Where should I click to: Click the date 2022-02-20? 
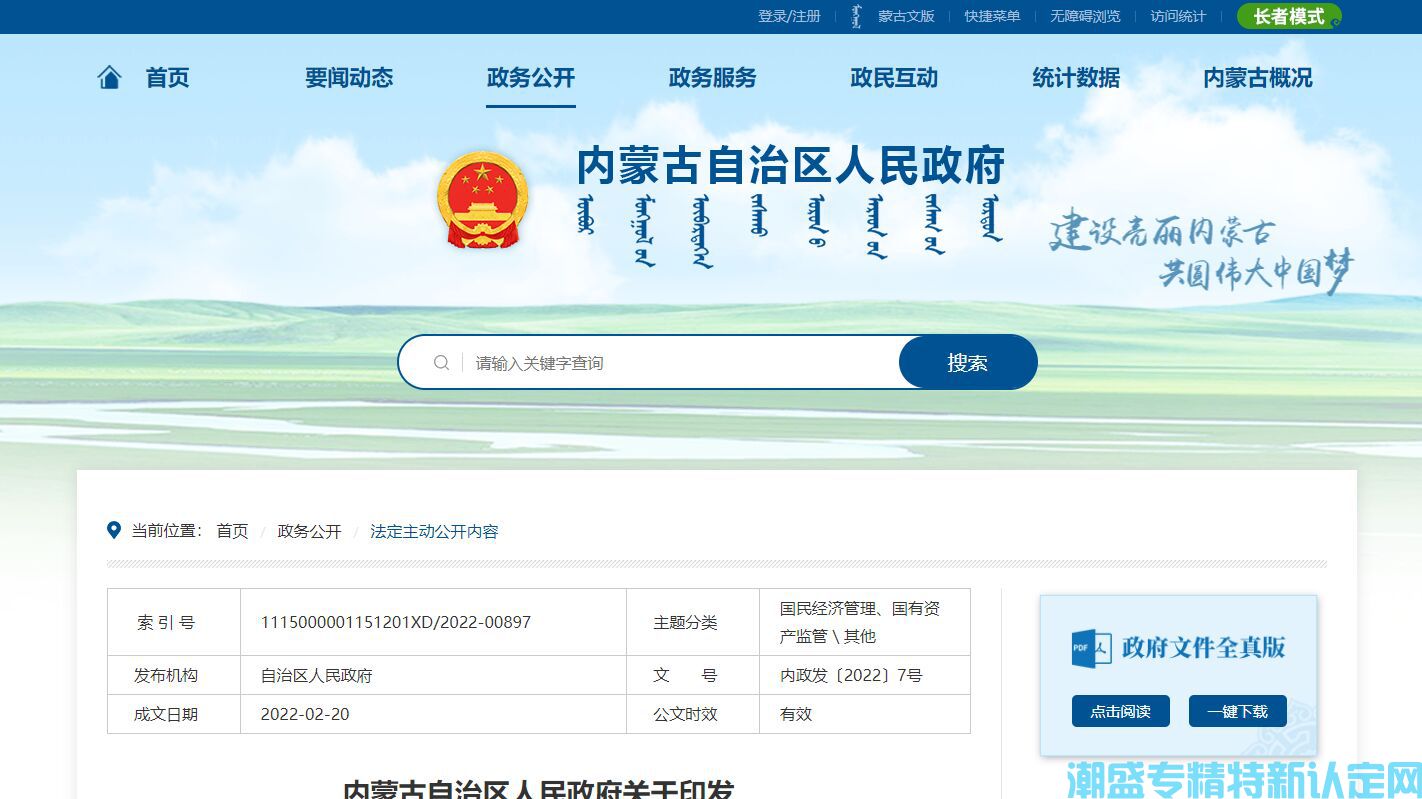(305, 714)
